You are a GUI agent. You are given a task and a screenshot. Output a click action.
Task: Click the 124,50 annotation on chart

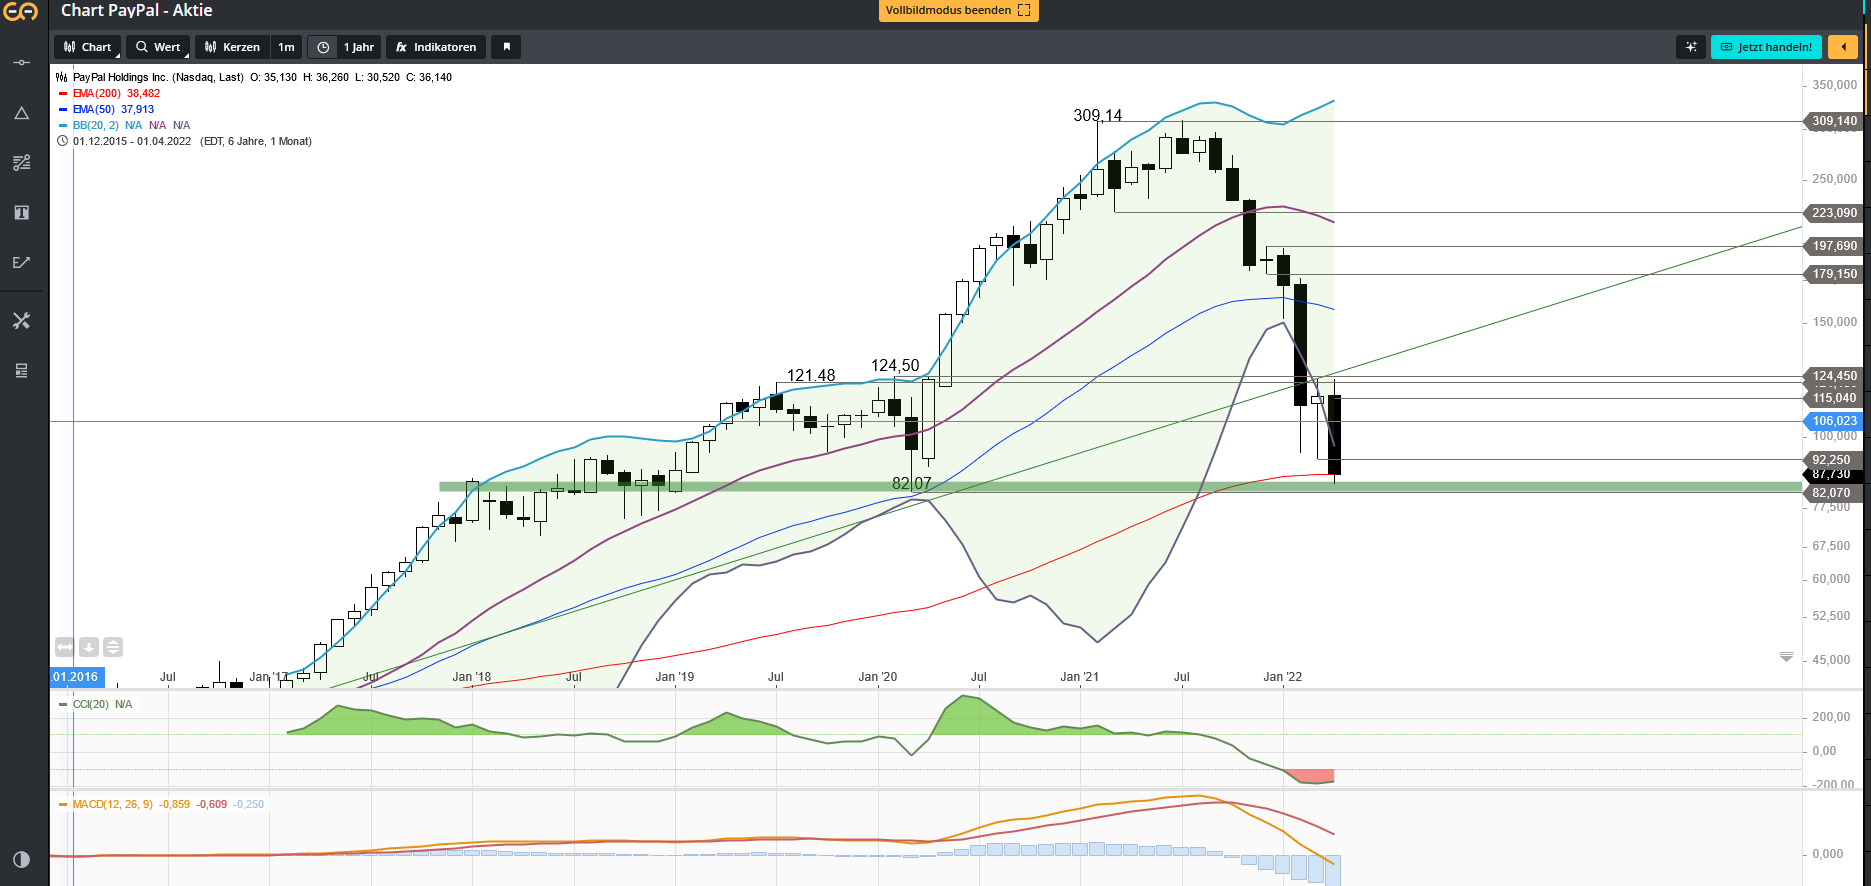[895, 366]
